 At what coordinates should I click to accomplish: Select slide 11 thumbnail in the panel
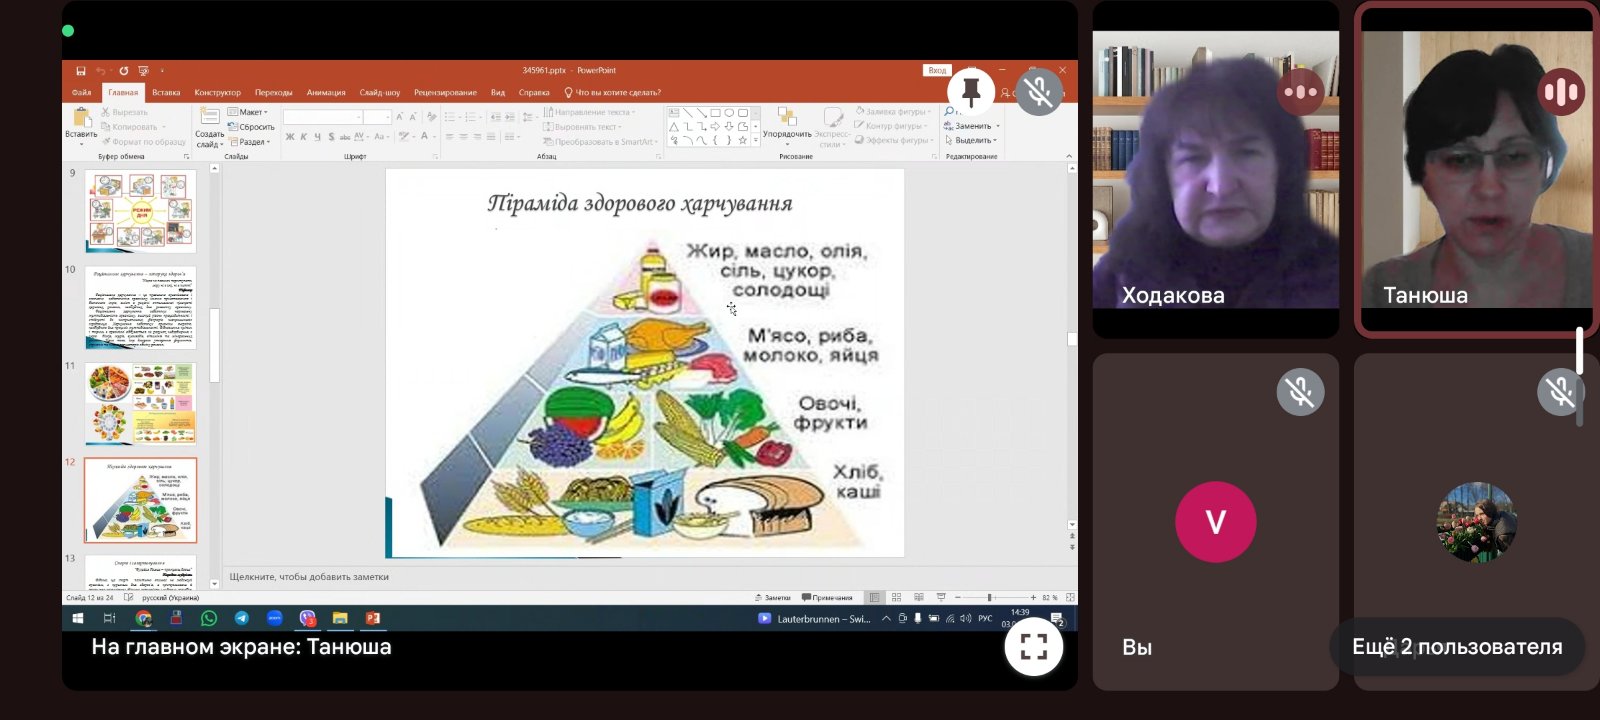[141, 404]
